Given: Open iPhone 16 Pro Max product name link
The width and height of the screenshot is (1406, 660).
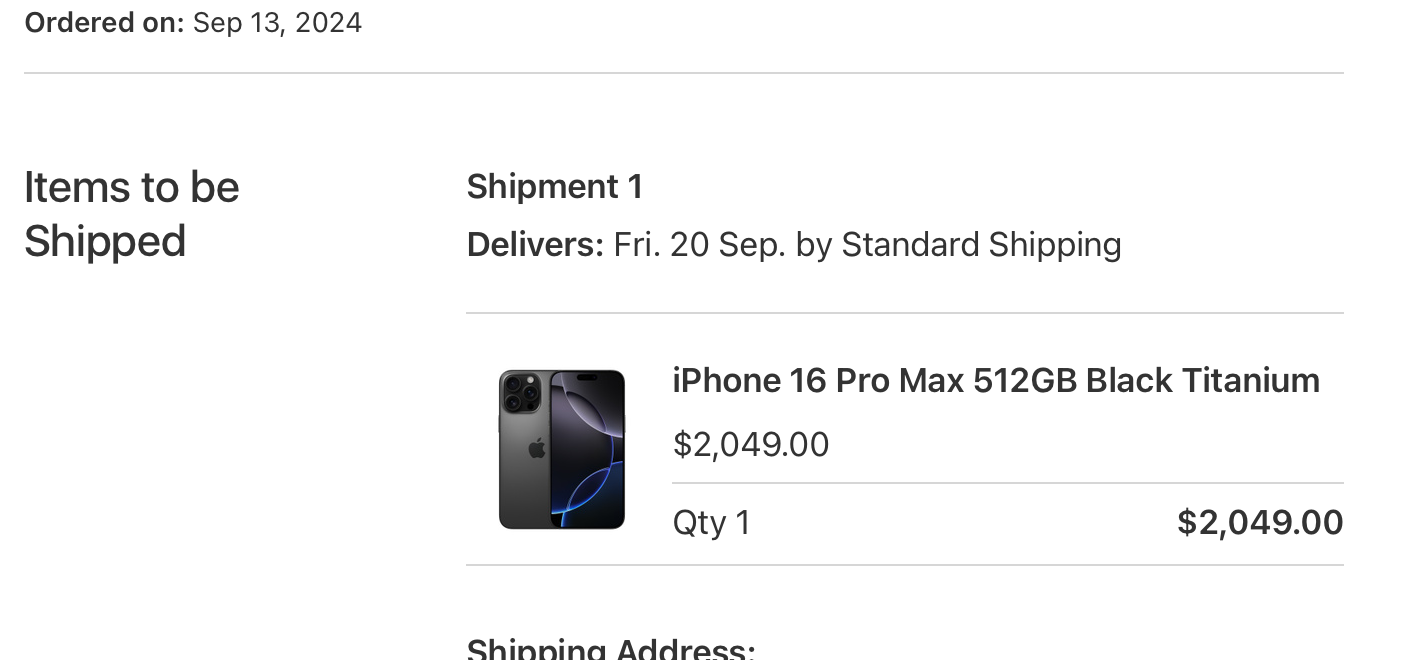Looking at the screenshot, I should click(995, 381).
